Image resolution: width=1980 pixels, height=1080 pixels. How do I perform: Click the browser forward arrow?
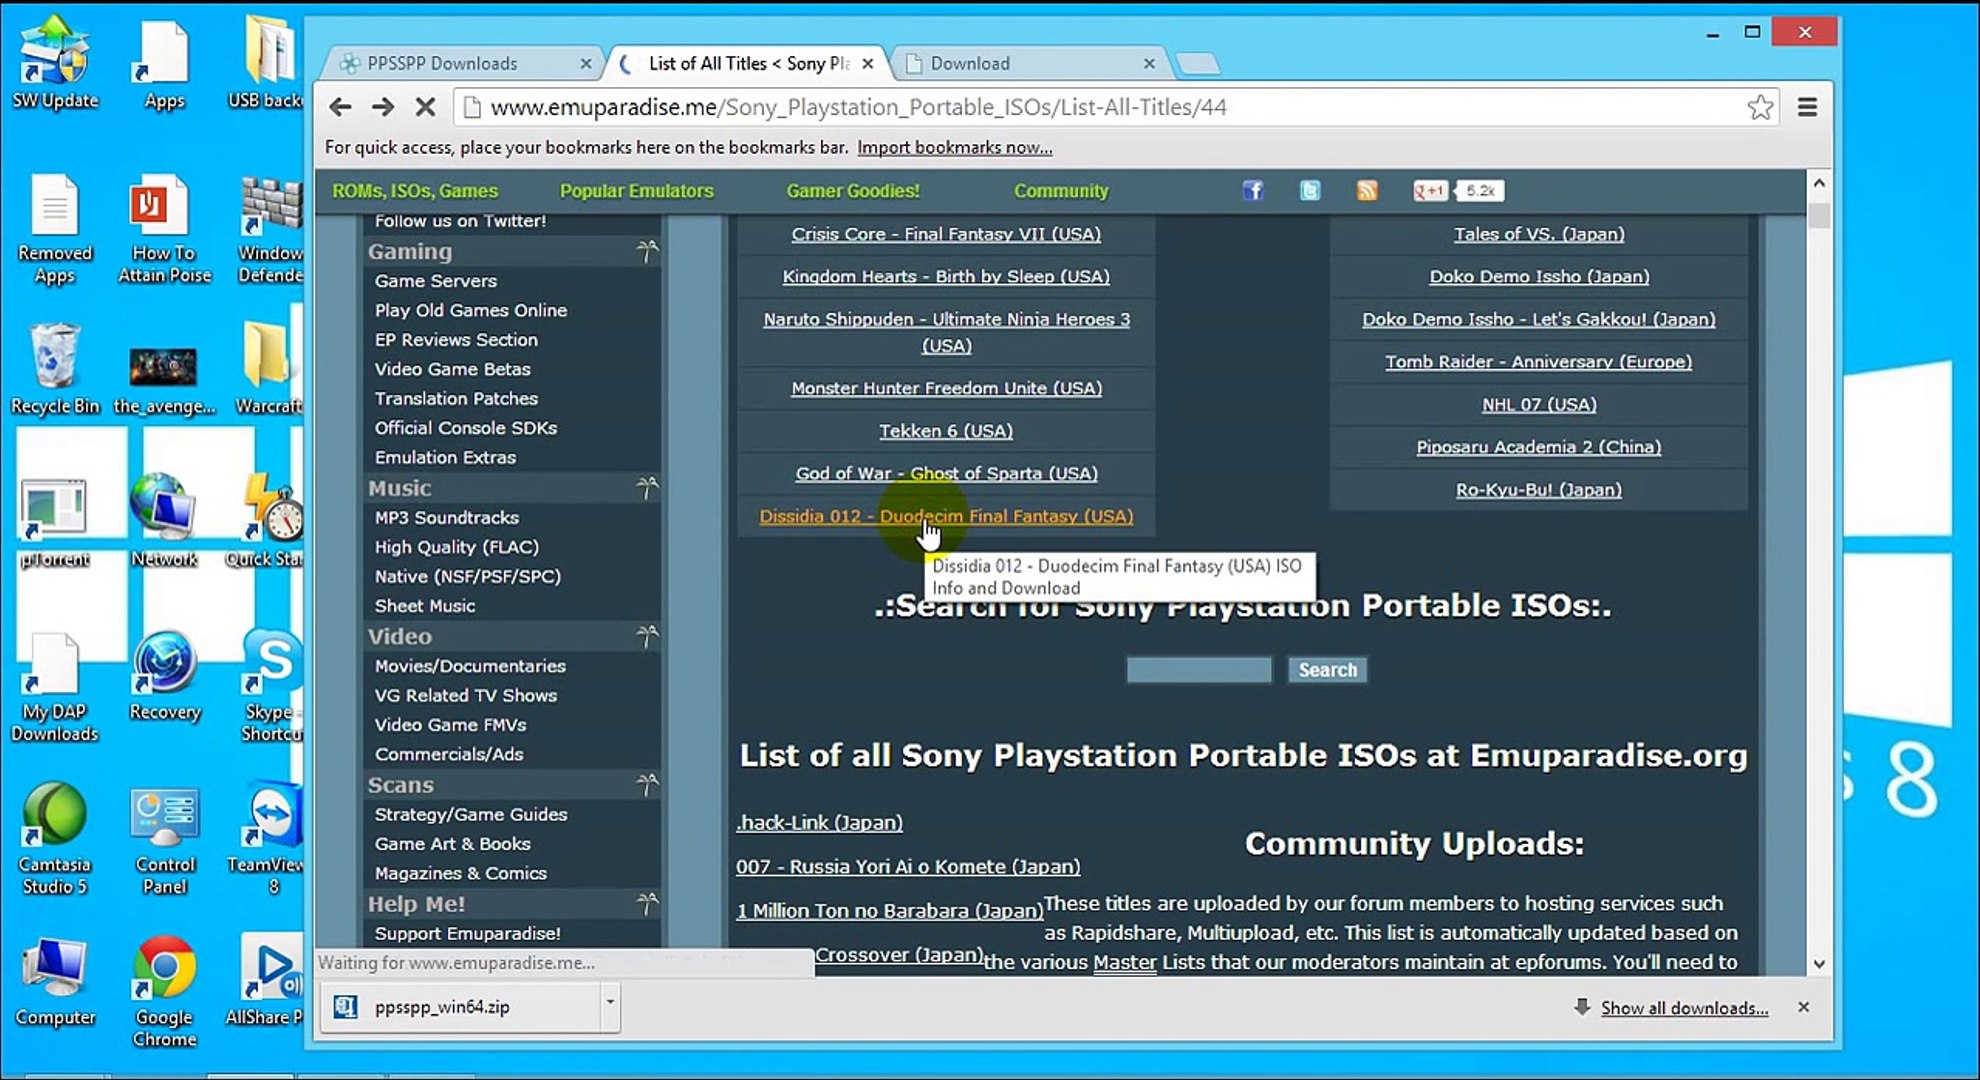point(383,107)
